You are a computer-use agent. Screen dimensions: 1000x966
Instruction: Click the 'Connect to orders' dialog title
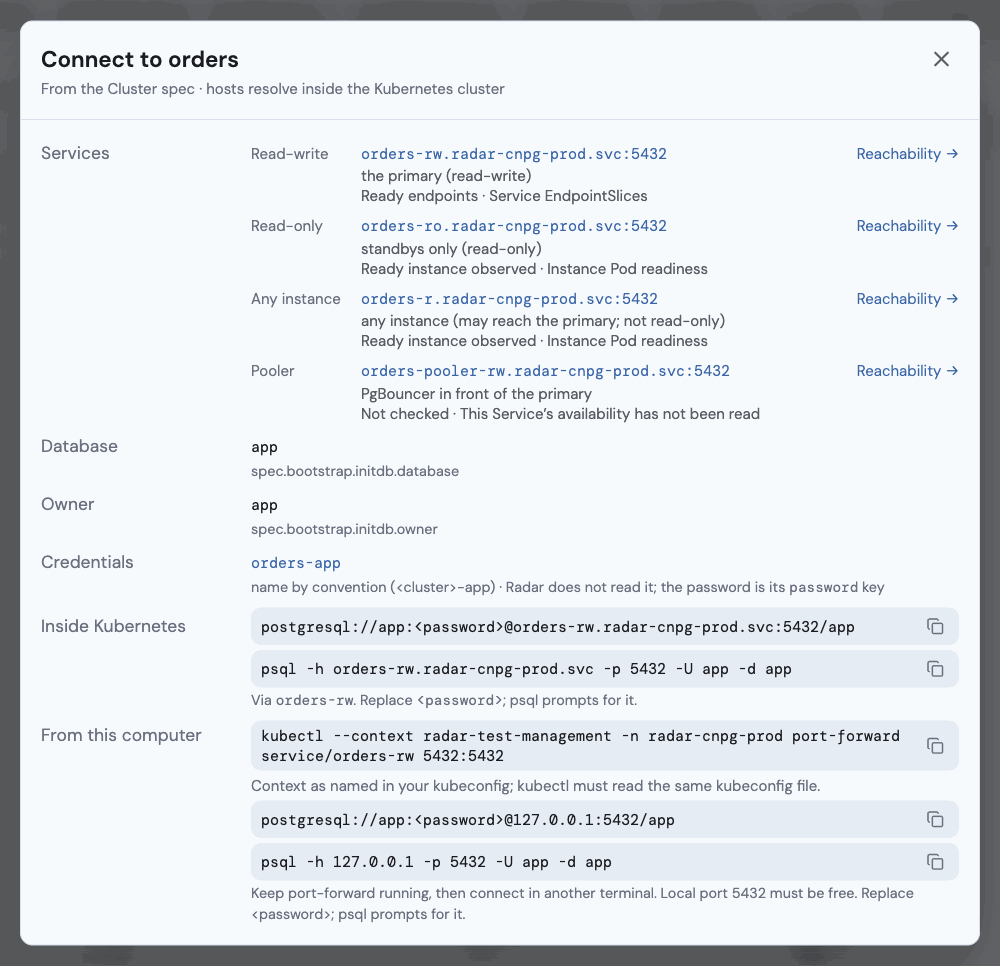point(140,59)
